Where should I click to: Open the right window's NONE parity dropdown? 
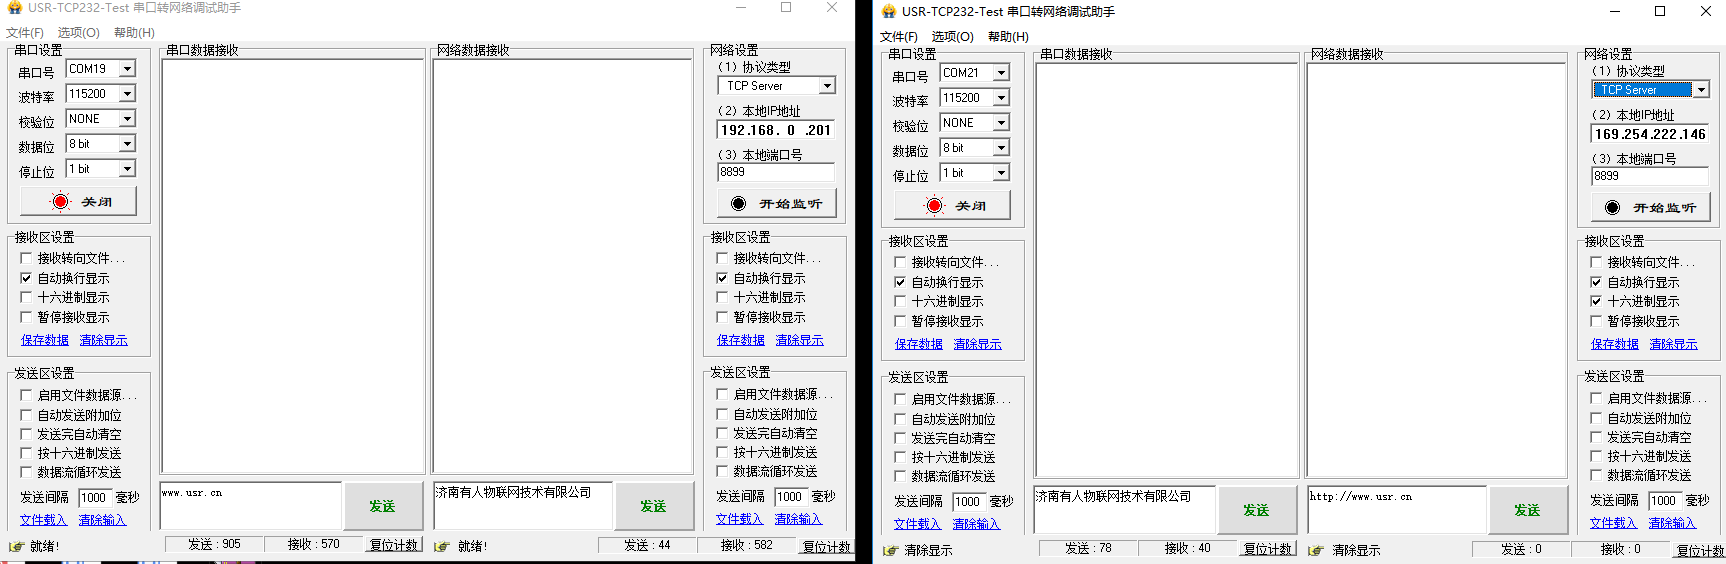point(1001,123)
